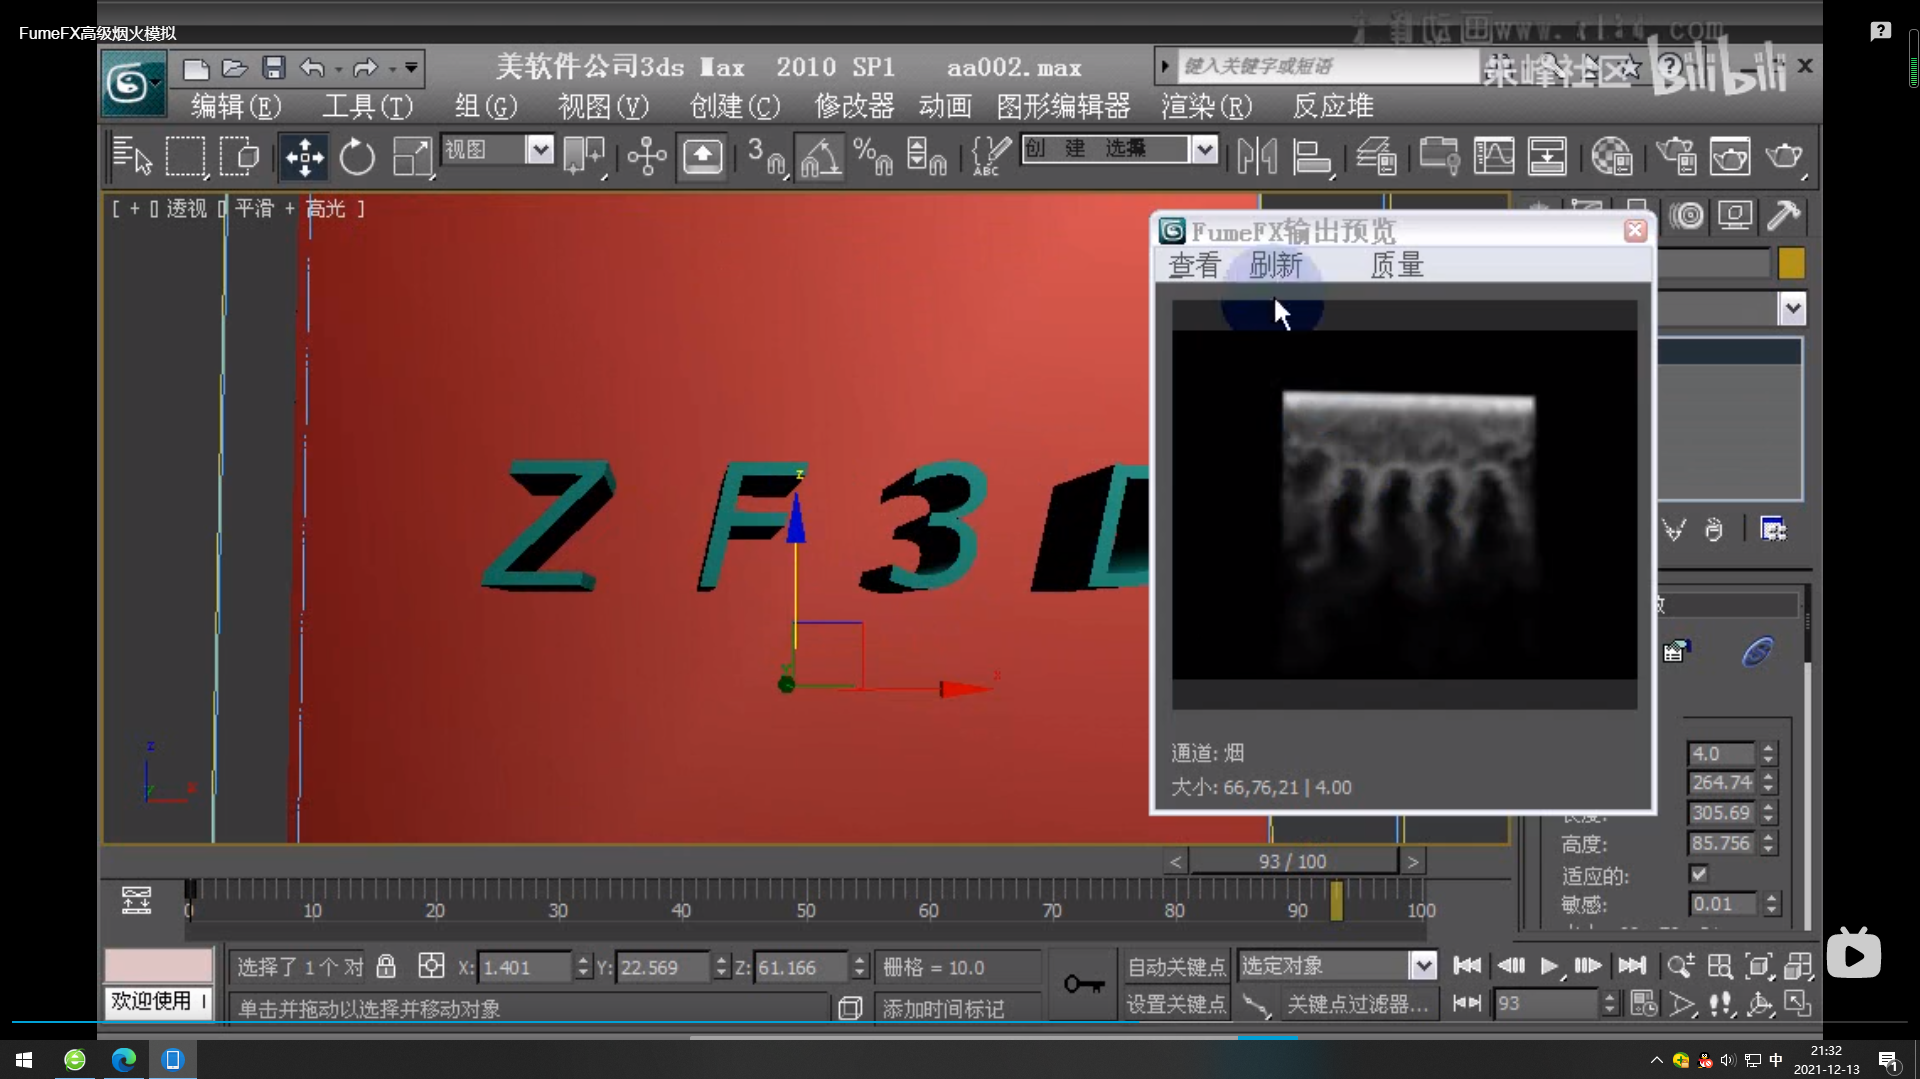Toggle the angle snap button

click(x=820, y=157)
